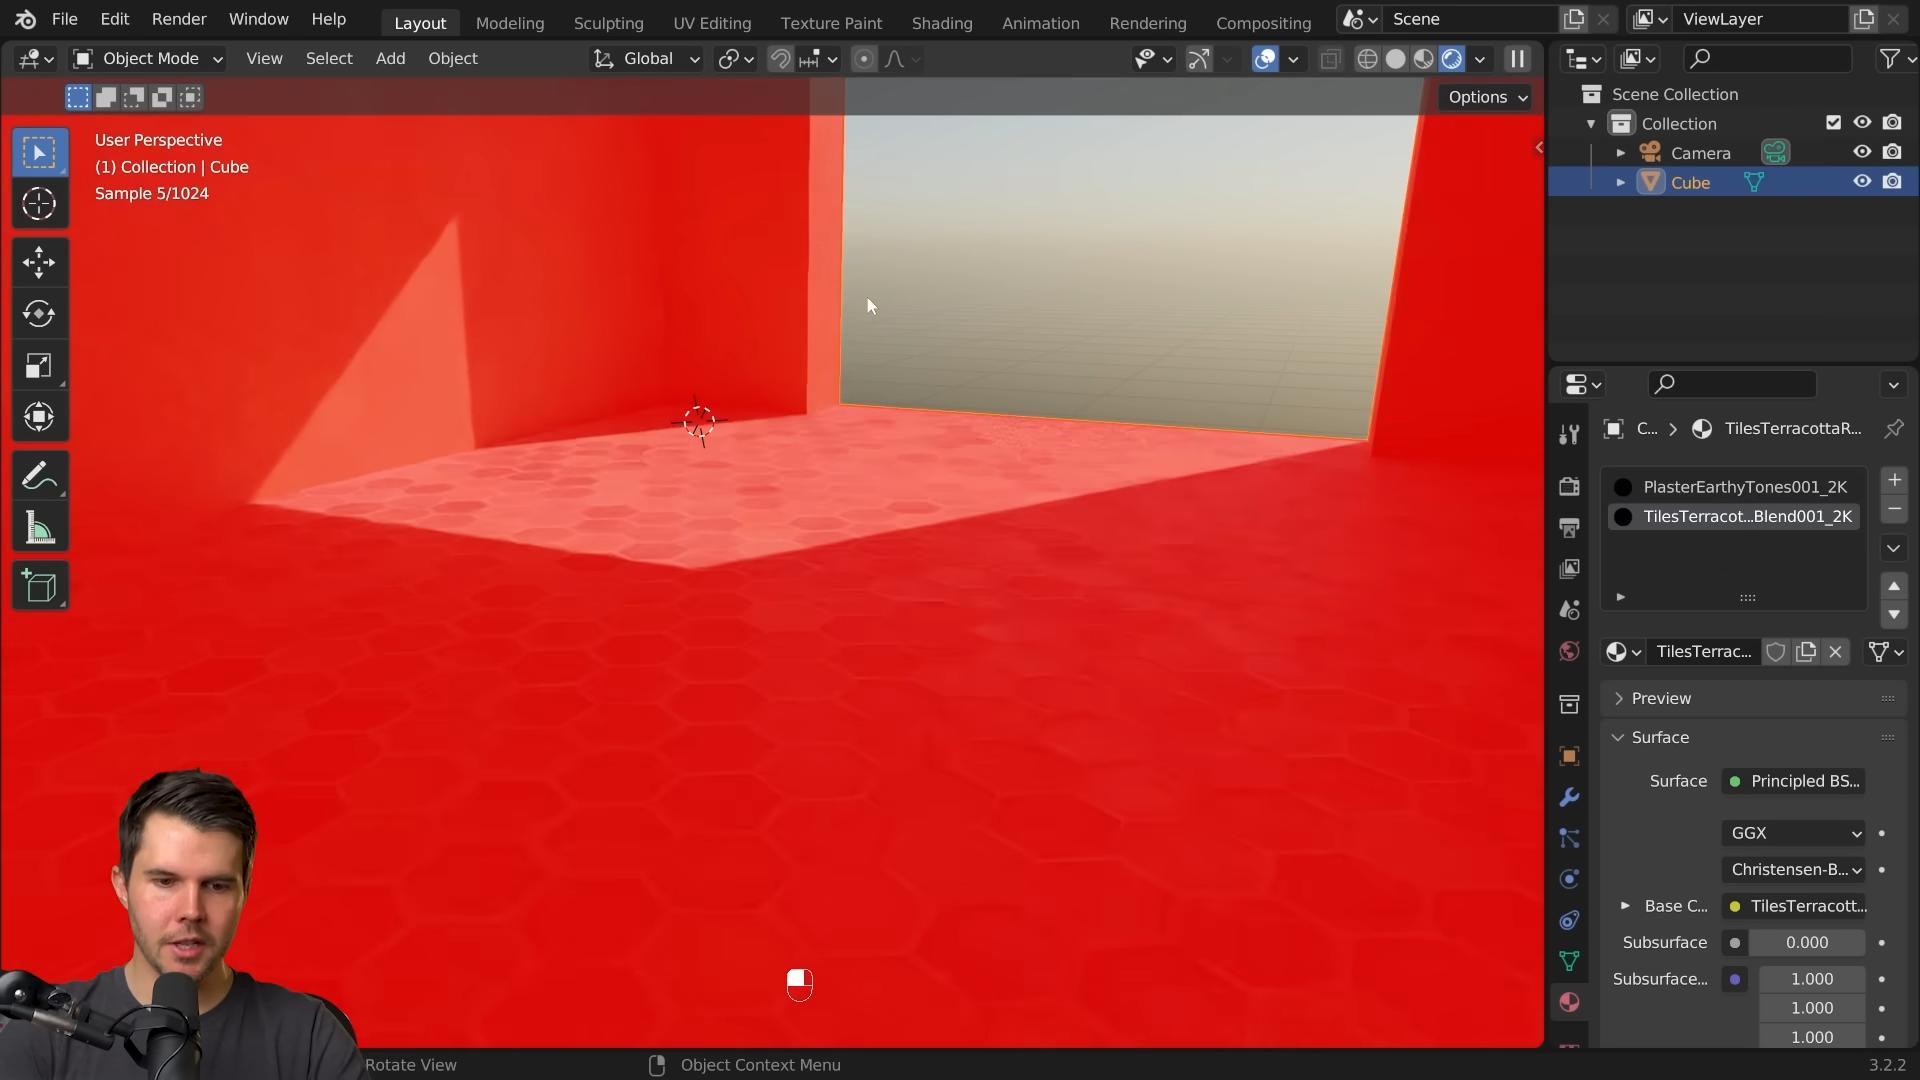This screenshot has height=1080, width=1920.
Task: Switch to solid viewport shading
Action: (x=1395, y=59)
